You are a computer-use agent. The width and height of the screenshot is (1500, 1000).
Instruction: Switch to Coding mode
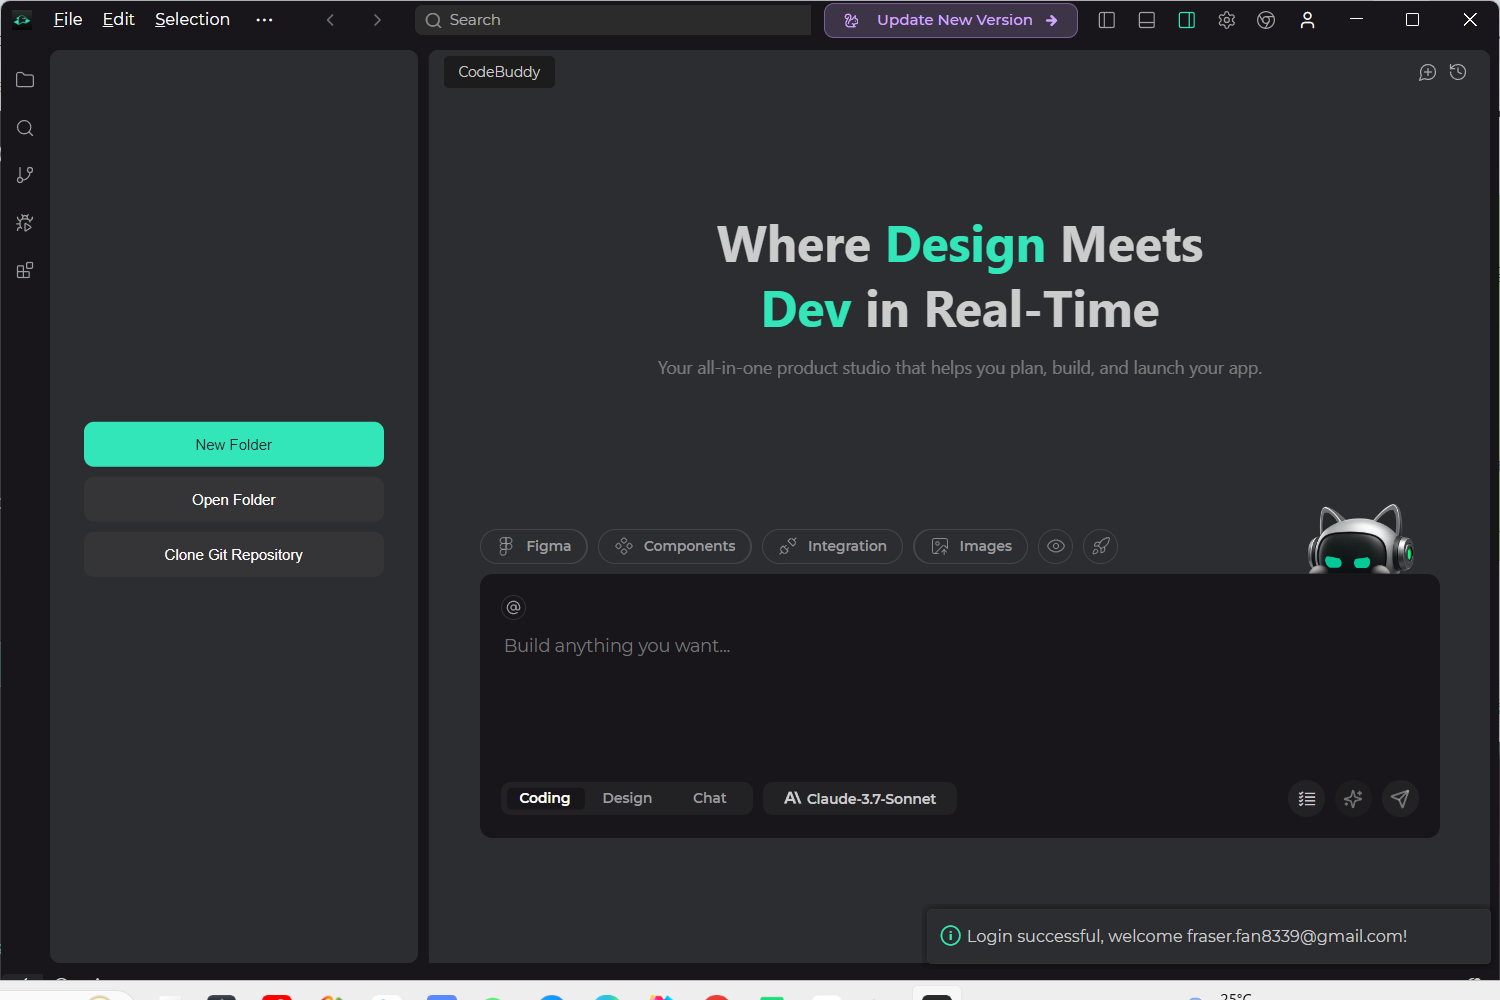(544, 798)
